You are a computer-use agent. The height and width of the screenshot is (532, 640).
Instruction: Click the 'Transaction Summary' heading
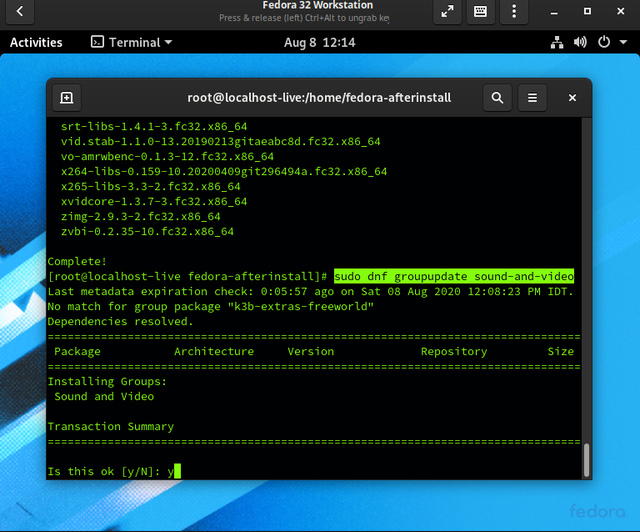pos(111,426)
